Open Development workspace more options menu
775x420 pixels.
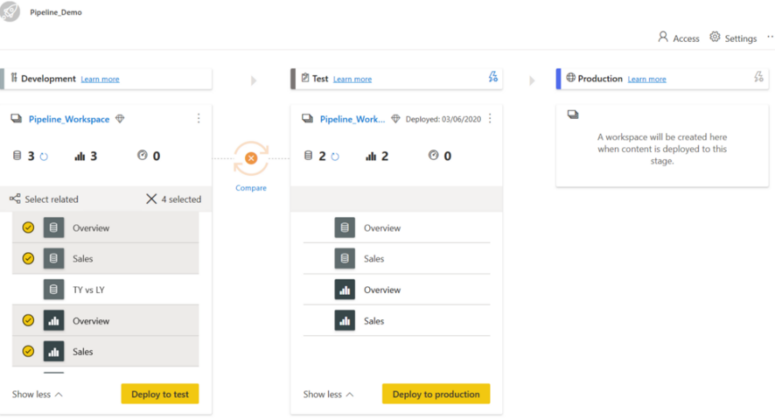[x=198, y=119]
